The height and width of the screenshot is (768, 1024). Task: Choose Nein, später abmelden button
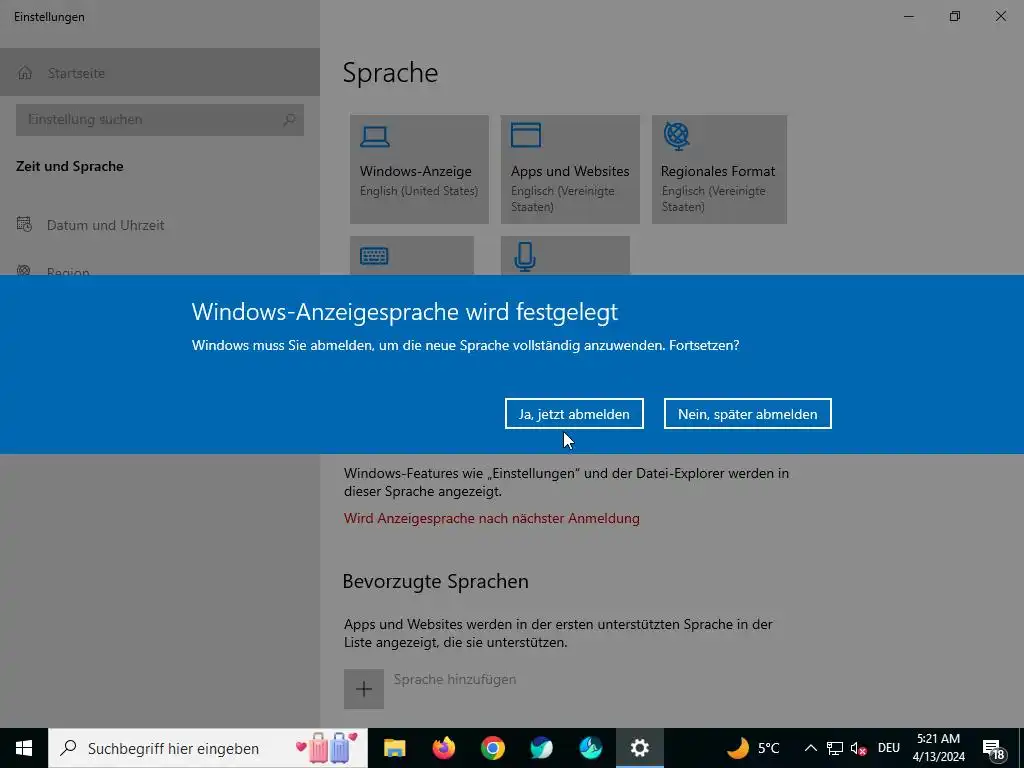[747, 413]
